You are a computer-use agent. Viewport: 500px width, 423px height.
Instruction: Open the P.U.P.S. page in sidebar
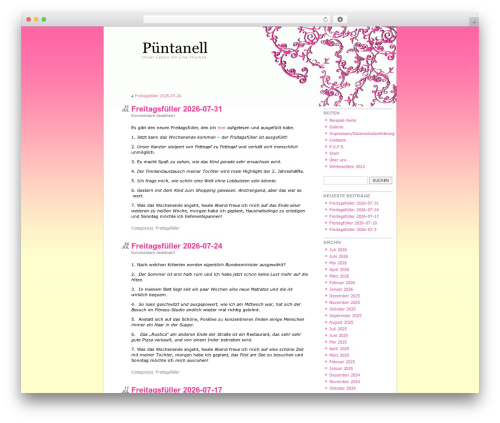pyautogui.click(x=336, y=147)
